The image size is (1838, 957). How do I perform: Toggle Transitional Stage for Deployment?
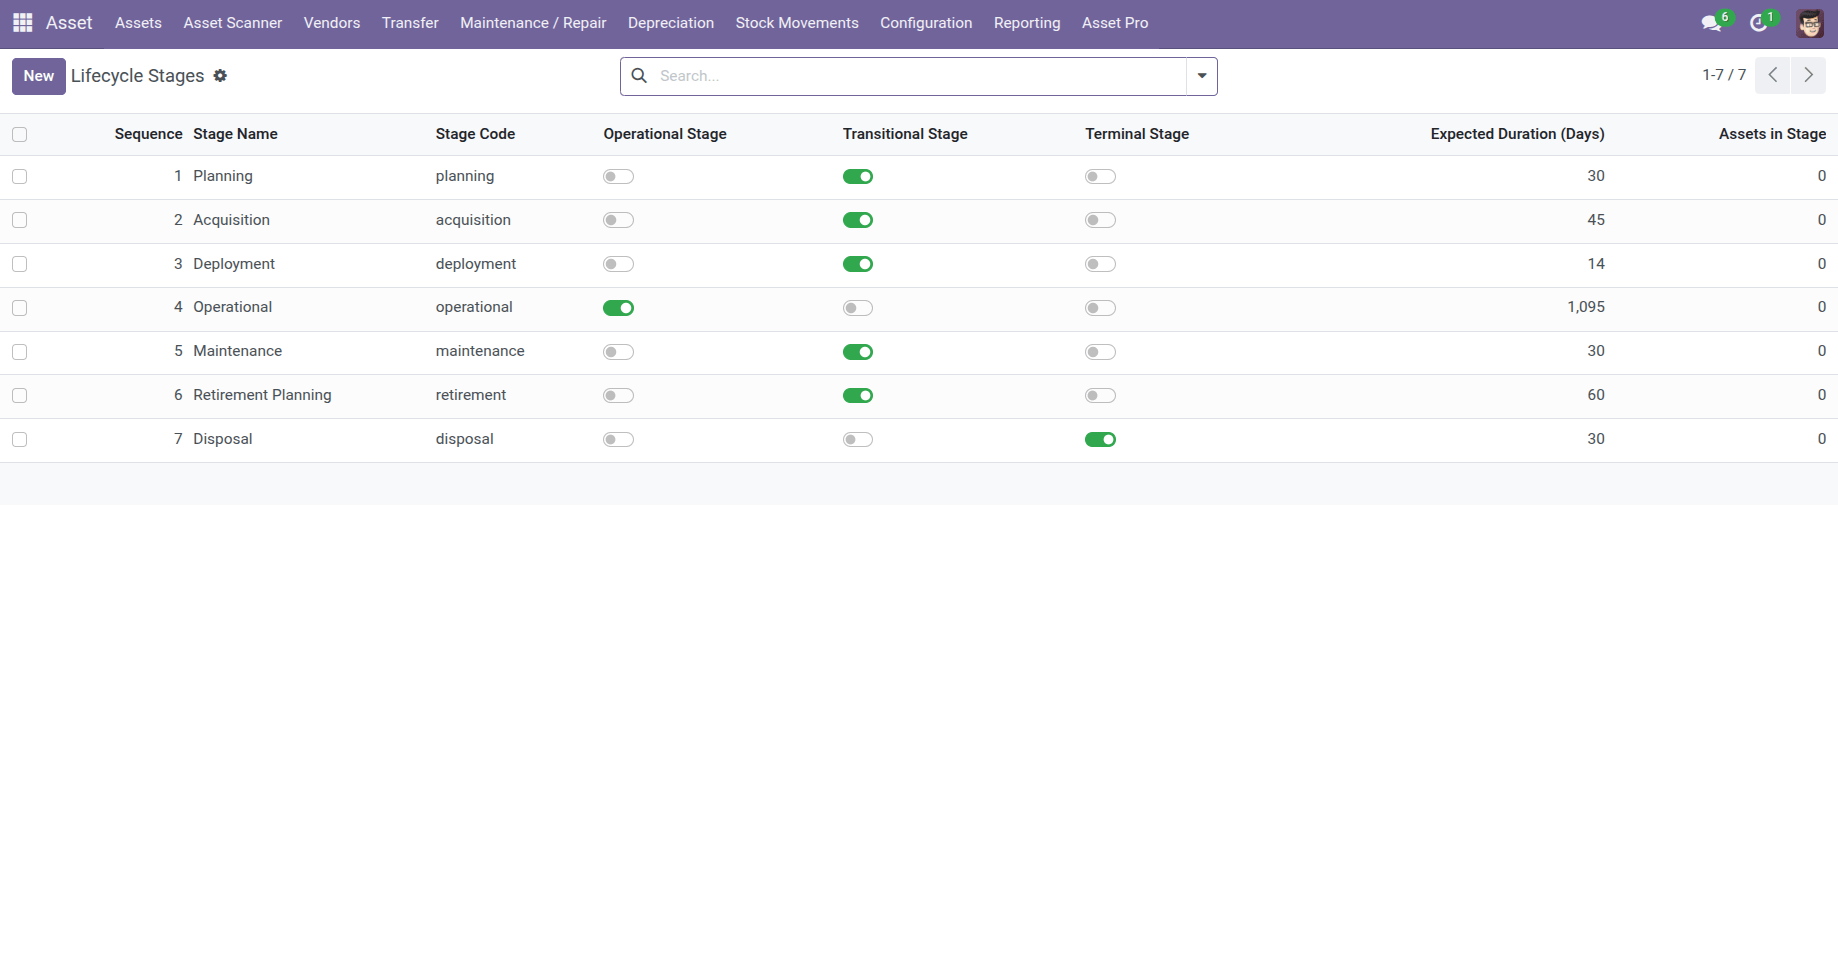(x=858, y=264)
